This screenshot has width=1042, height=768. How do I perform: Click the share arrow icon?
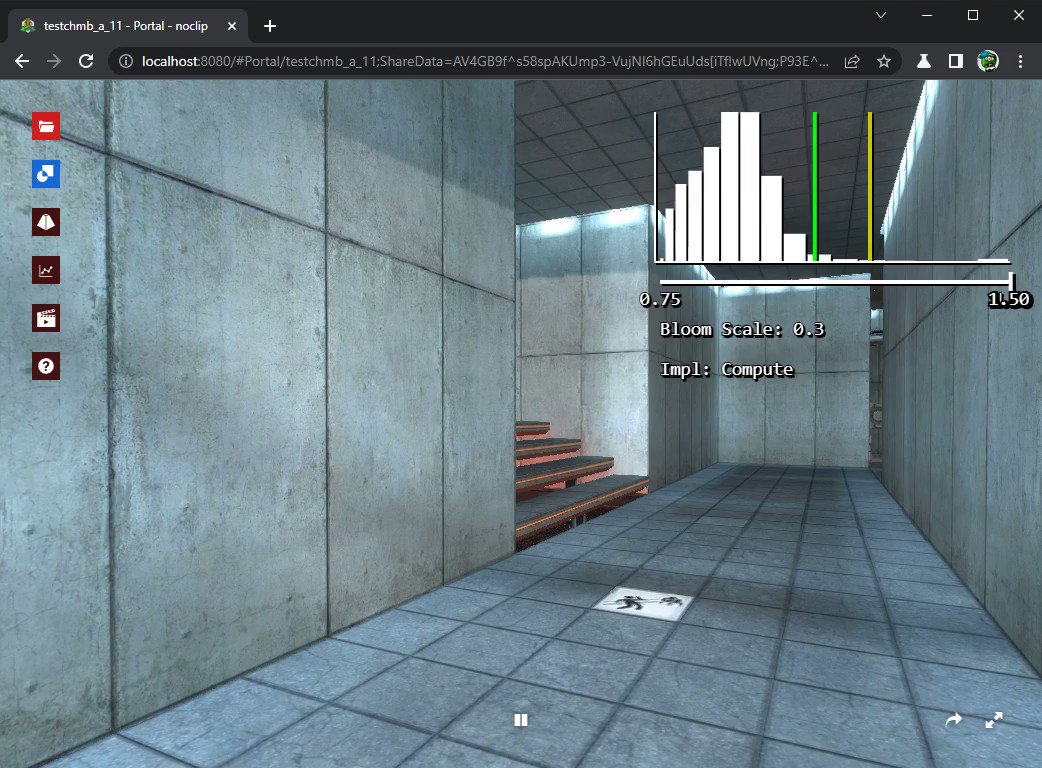click(x=953, y=720)
